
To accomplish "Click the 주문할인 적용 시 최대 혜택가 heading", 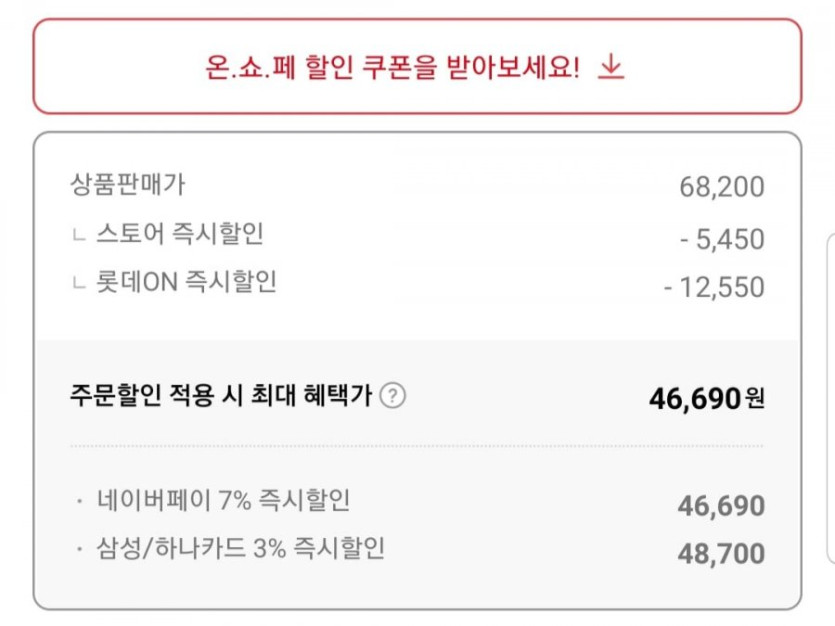I will pyautogui.click(x=221, y=396).
